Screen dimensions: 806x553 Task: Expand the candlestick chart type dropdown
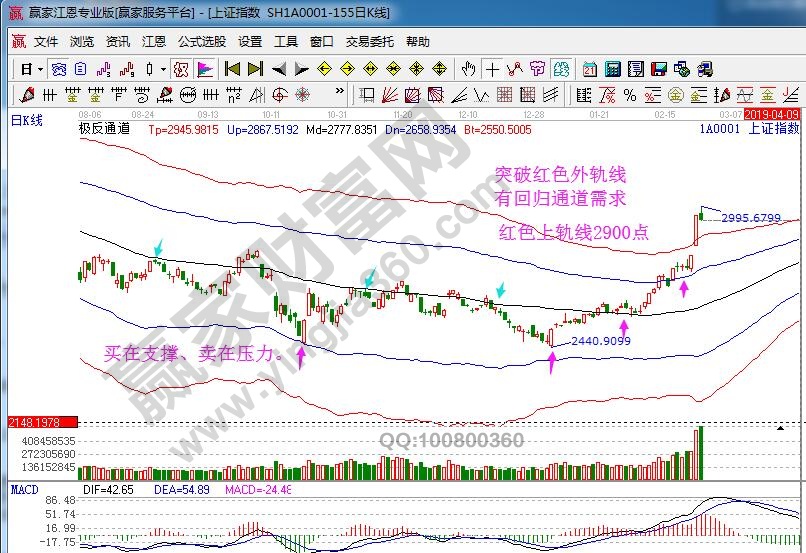164,69
